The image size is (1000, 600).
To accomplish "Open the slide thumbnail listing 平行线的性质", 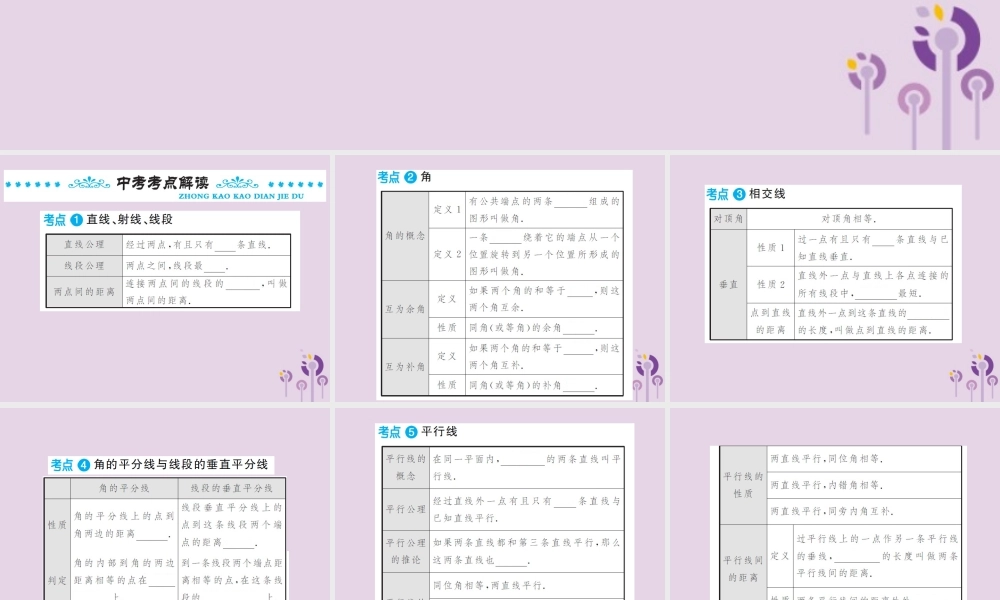I will pos(835,504).
